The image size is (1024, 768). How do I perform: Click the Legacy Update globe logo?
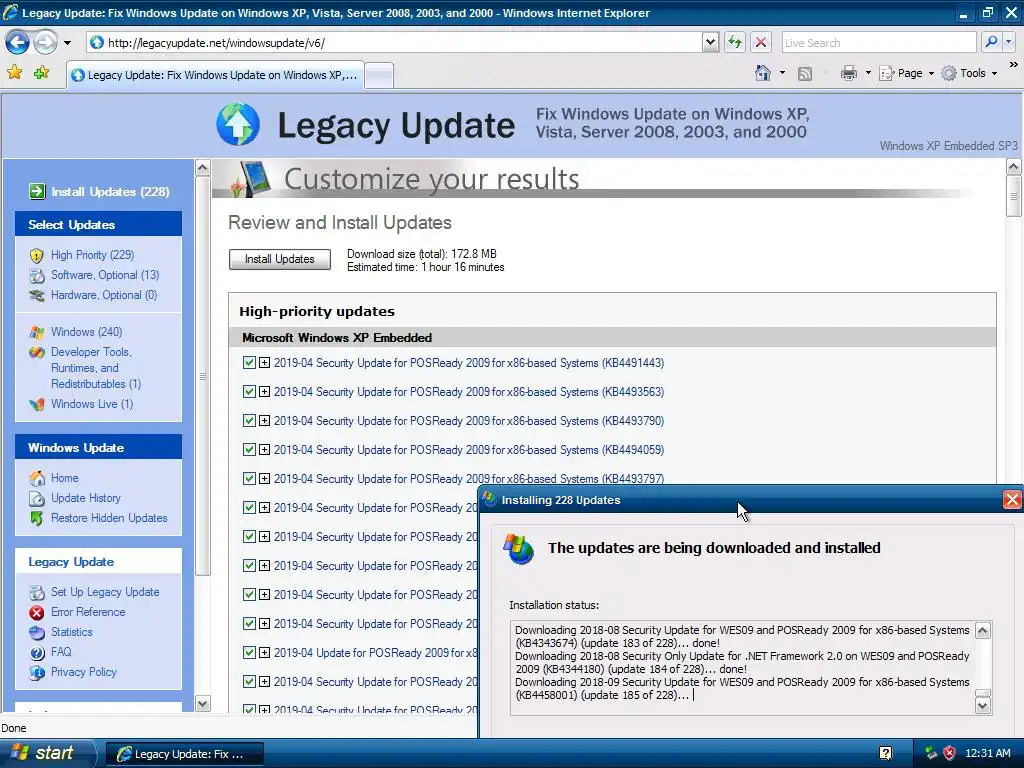[x=238, y=124]
